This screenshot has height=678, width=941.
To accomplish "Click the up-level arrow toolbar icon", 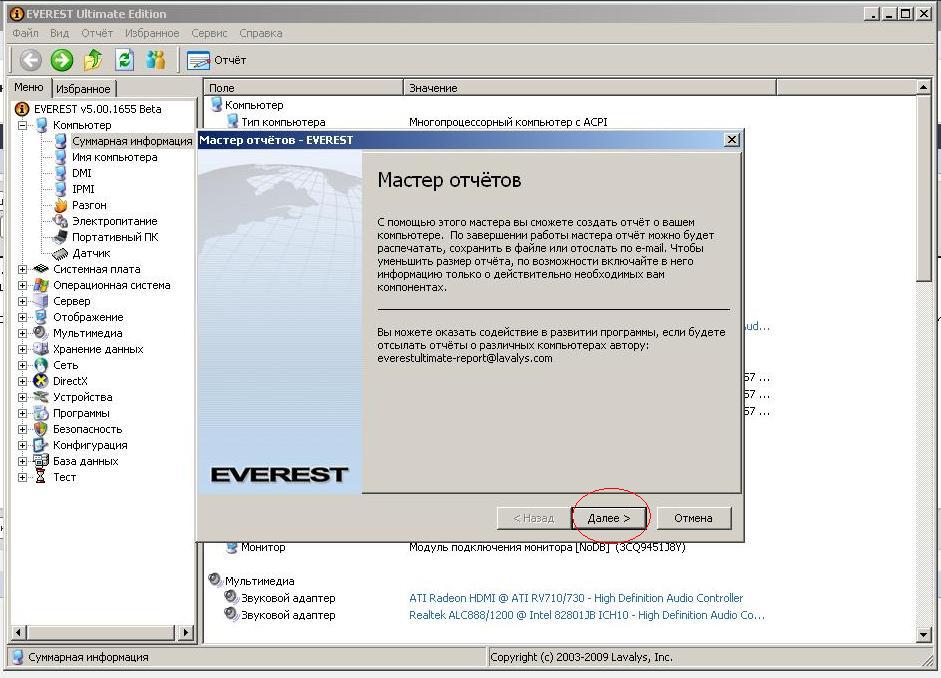I will pyautogui.click(x=93, y=60).
